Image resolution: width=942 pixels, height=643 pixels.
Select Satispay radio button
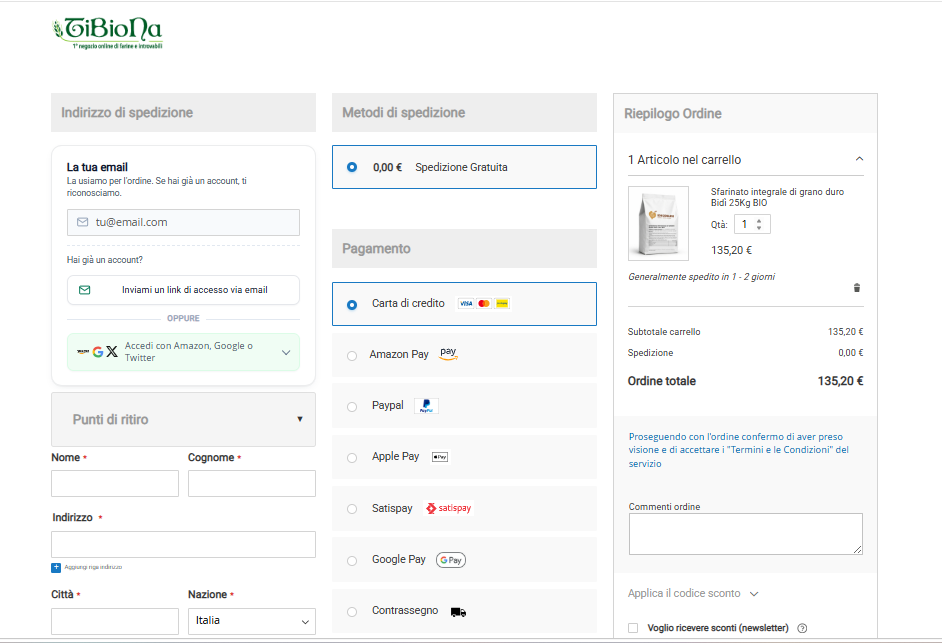click(x=352, y=509)
